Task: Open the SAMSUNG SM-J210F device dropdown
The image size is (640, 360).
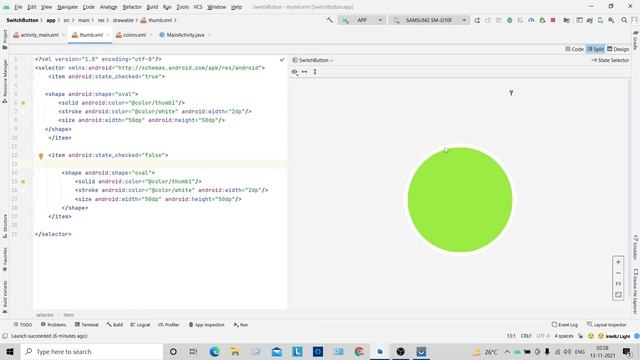Action: [430, 20]
